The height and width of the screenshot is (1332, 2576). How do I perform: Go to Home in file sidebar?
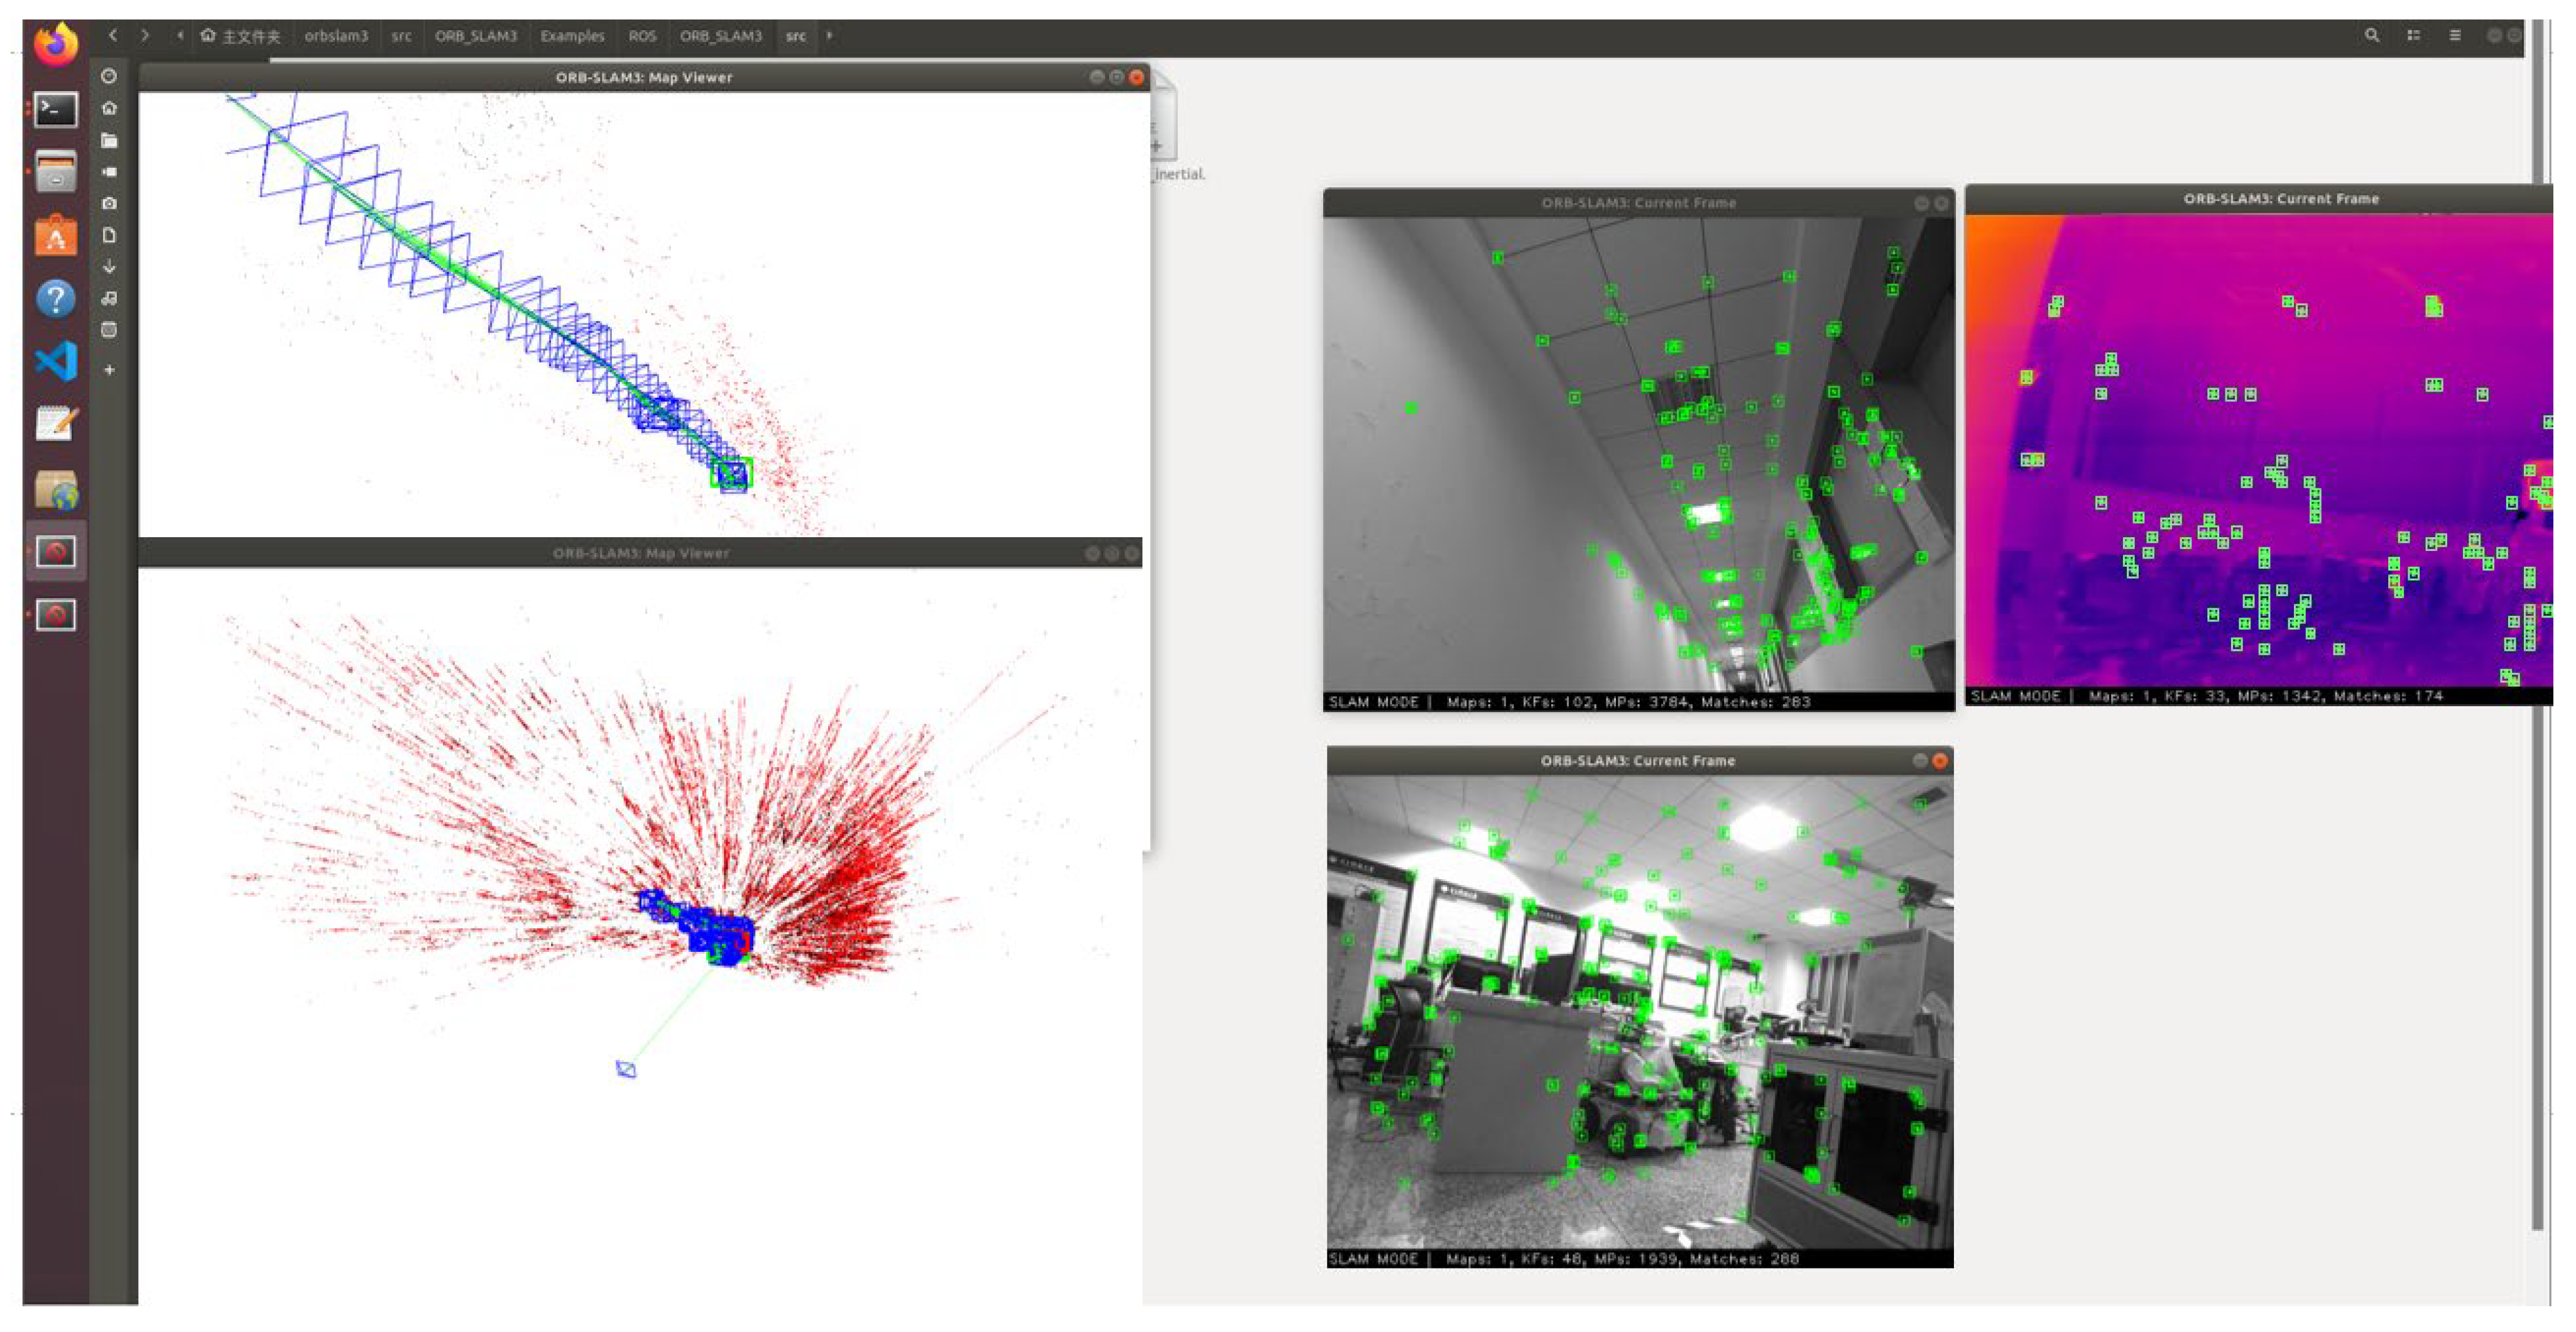click(x=109, y=108)
